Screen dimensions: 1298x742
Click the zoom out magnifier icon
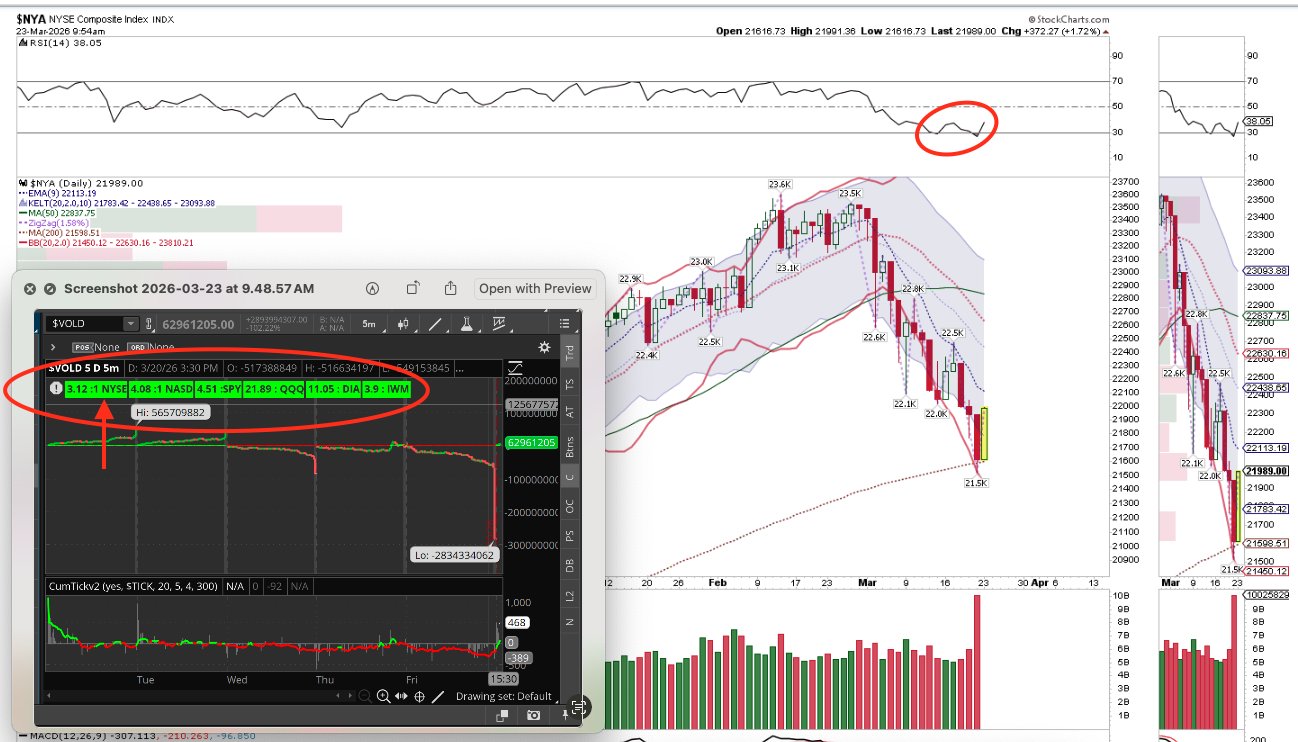click(366, 696)
